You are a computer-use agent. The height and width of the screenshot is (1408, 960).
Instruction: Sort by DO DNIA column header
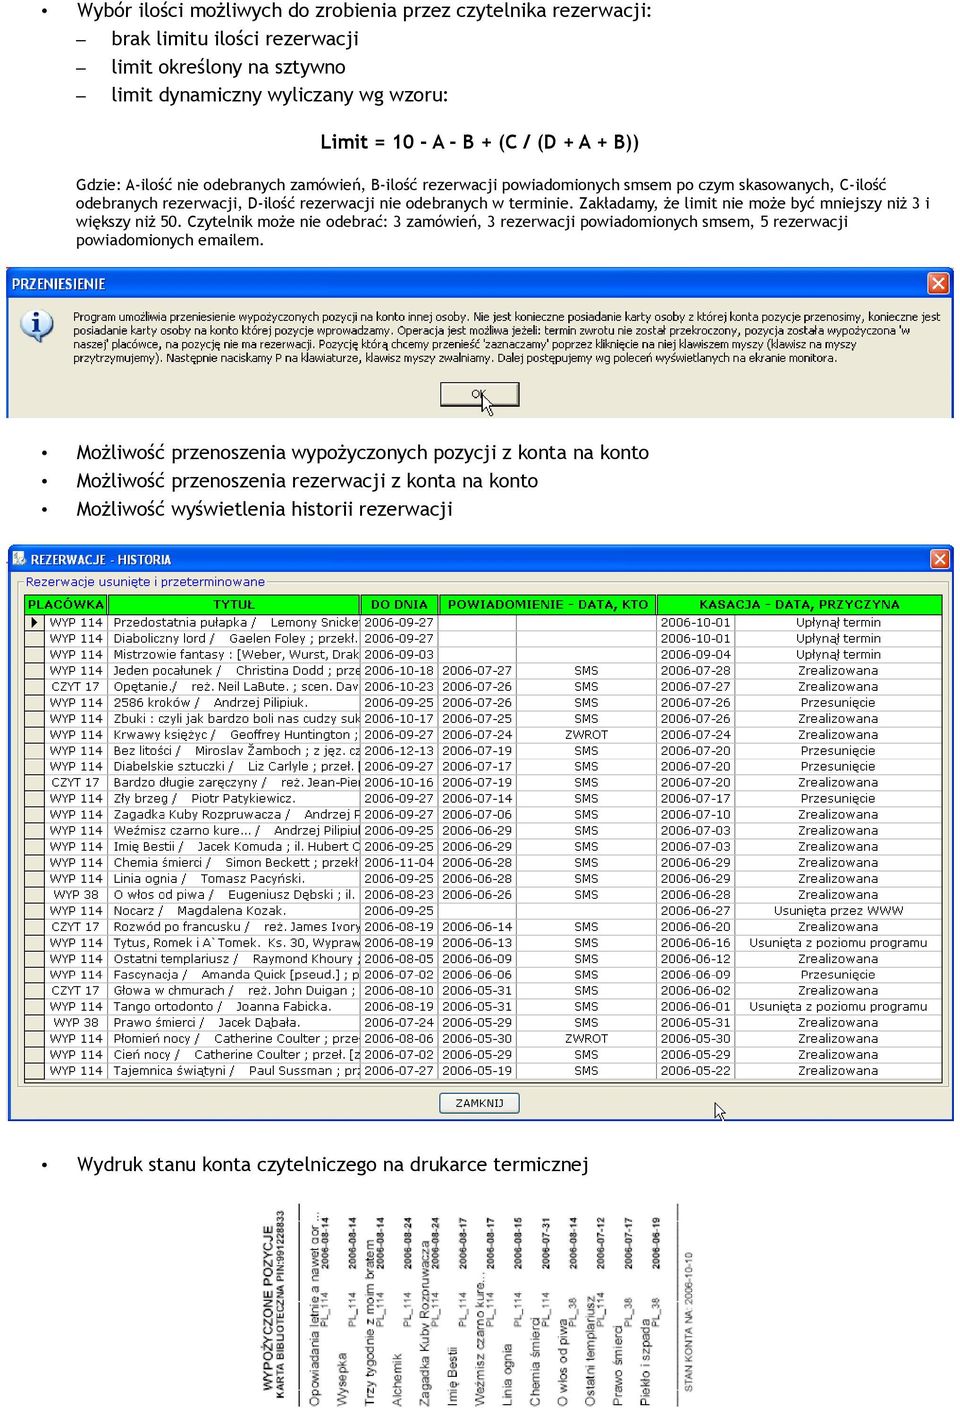point(399,604)
